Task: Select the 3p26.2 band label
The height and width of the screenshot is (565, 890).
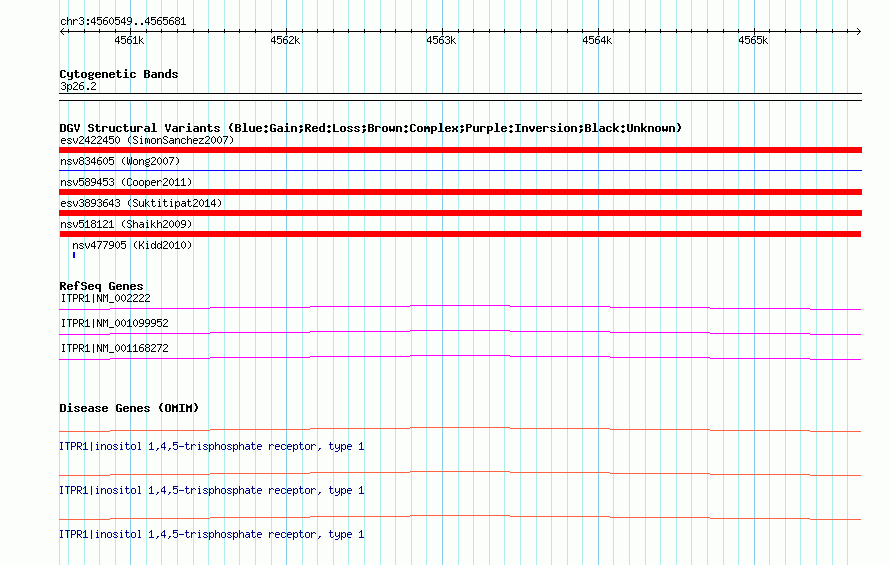Action: [x=78, y=86]
